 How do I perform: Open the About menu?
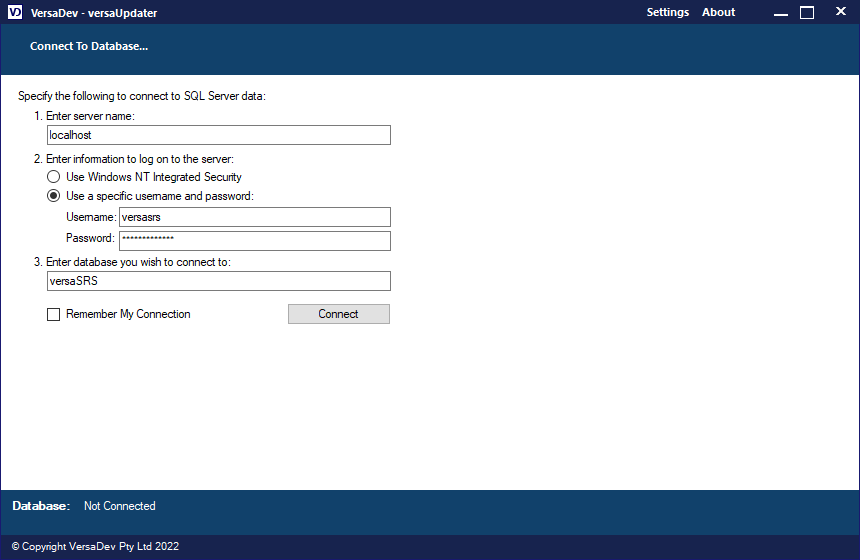pyautogui.click(x=718, y=13)
